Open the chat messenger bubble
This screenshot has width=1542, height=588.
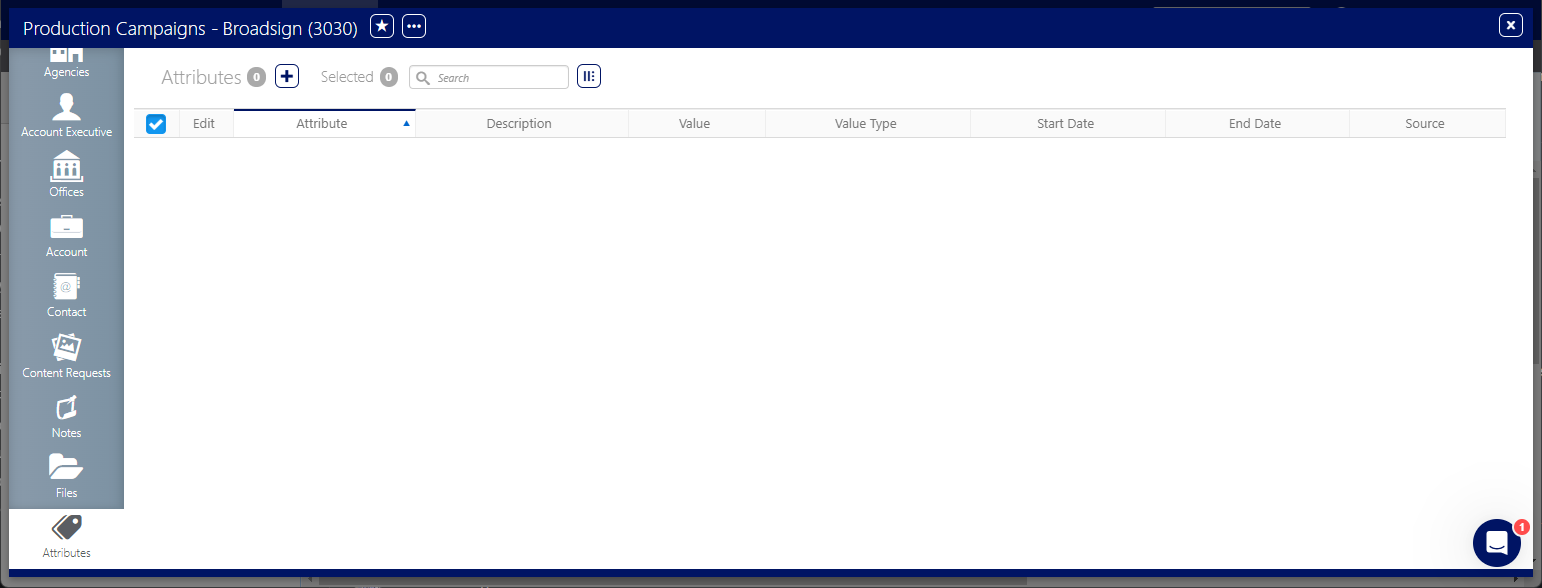(1497, 543)
